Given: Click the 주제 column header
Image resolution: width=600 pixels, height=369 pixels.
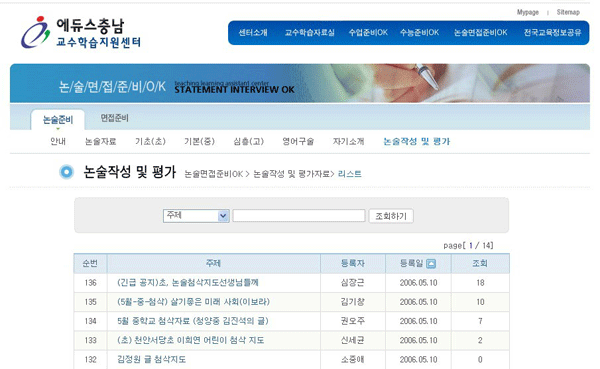Looking at the screenshot, I should (x=214, y=263).
